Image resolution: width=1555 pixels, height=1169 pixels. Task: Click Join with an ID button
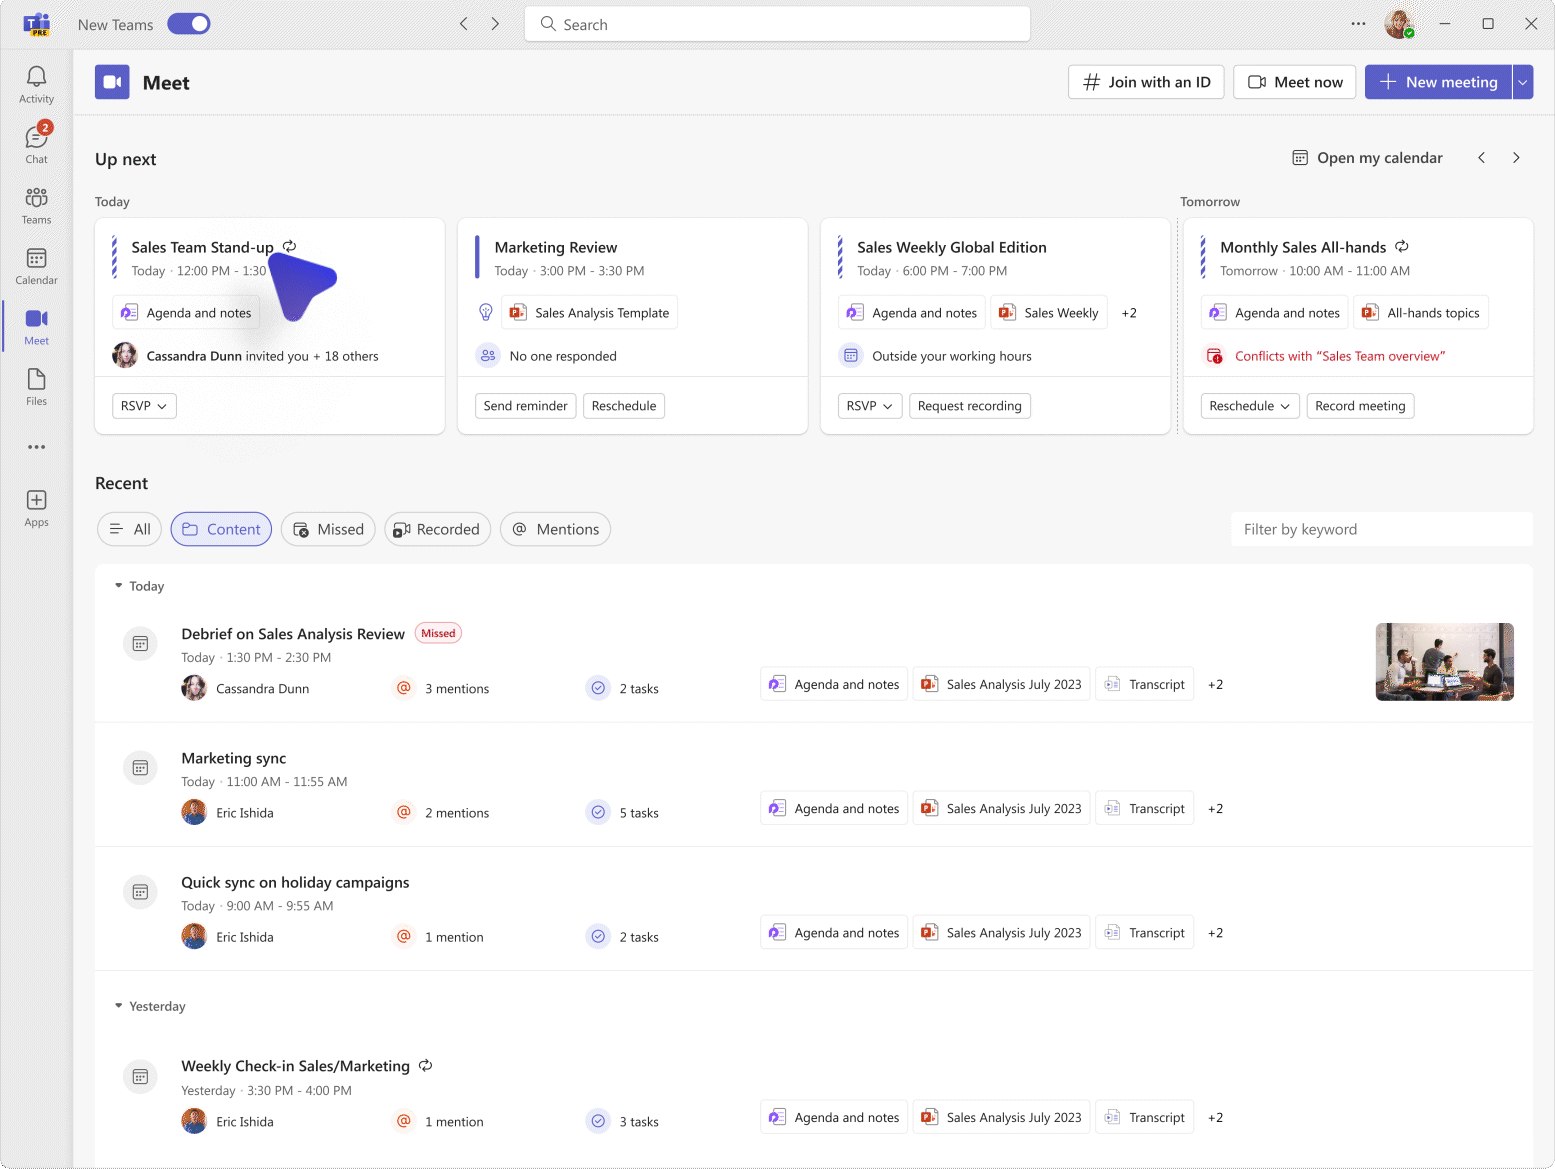tap(1146, 82)
